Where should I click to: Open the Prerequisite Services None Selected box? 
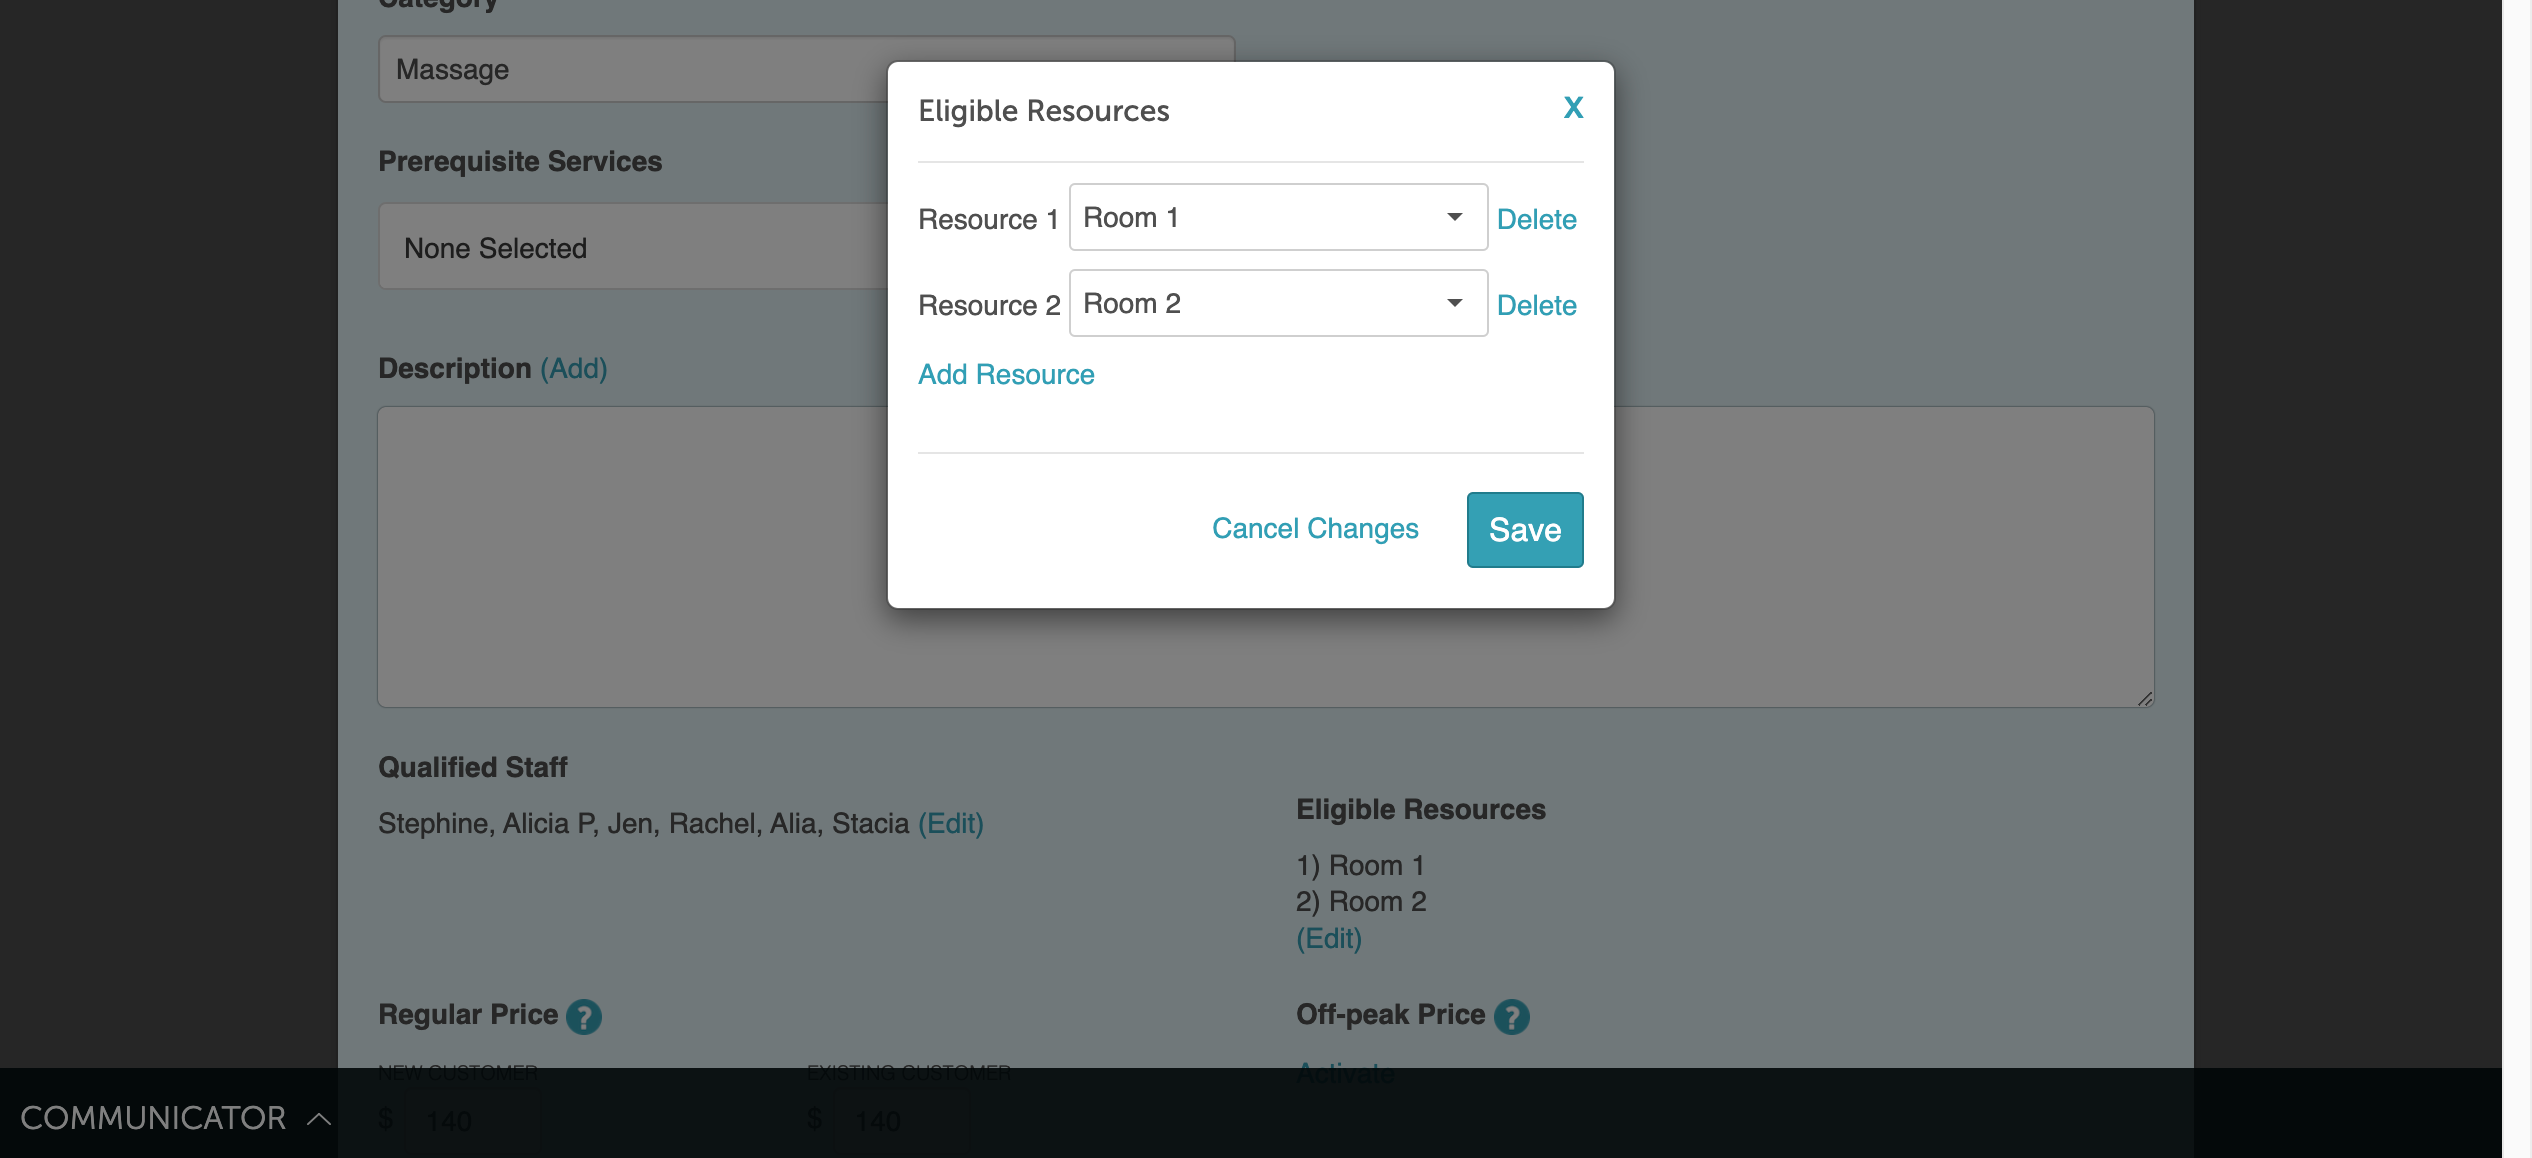pyautogui.click(x=630, y=247)
